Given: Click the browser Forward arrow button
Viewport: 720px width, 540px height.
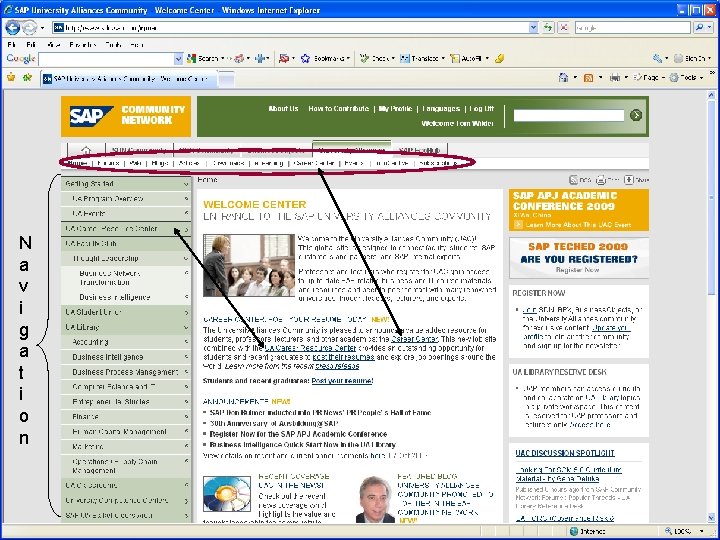Looking at the screenshot, I should click(x=29, y=28).
